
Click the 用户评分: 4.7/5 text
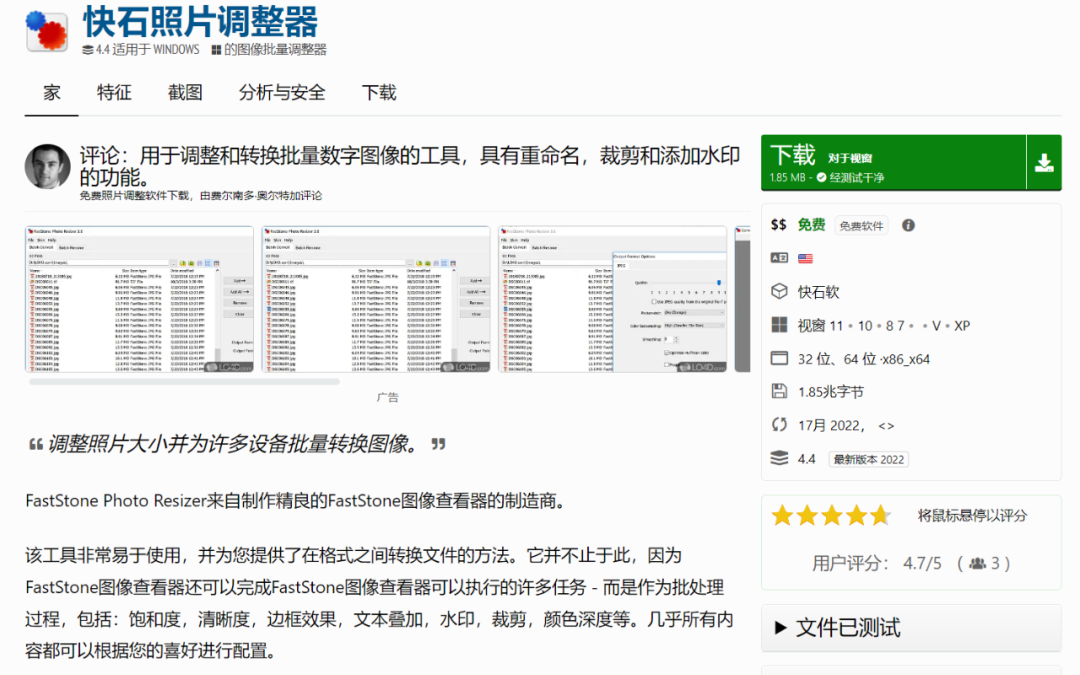pos(876,563)
